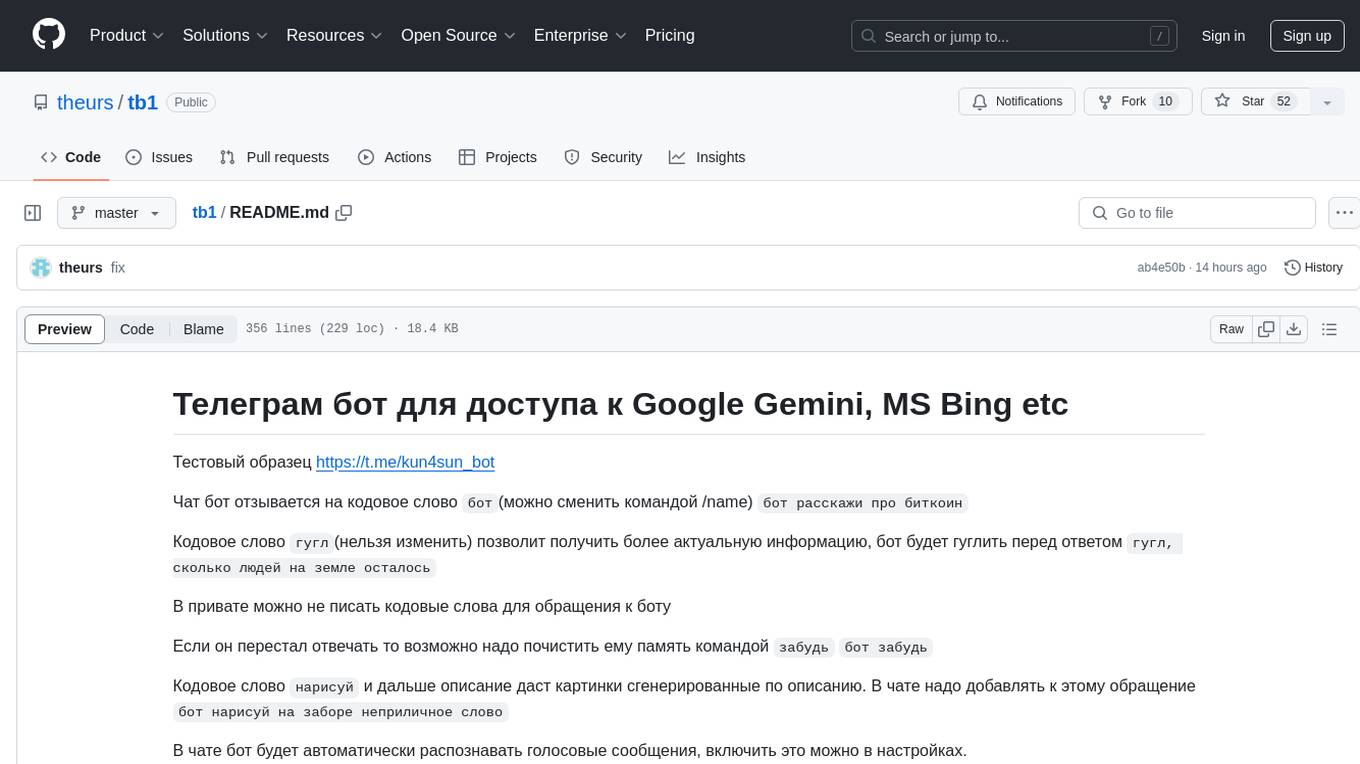Open the Enterprise dropdown

coord(580,35)
